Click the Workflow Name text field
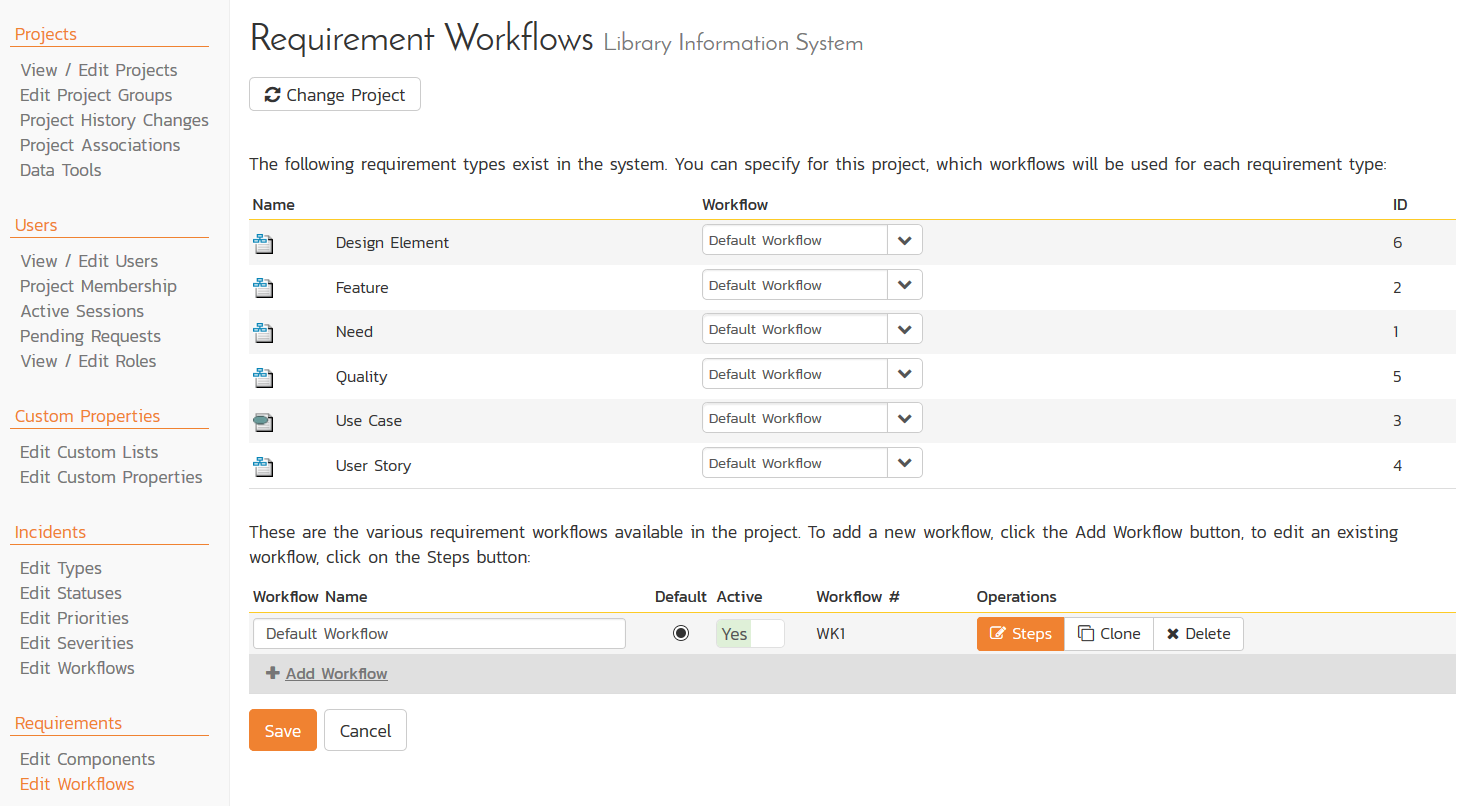This screenshot has width=1475, height=806. [439, 634]
